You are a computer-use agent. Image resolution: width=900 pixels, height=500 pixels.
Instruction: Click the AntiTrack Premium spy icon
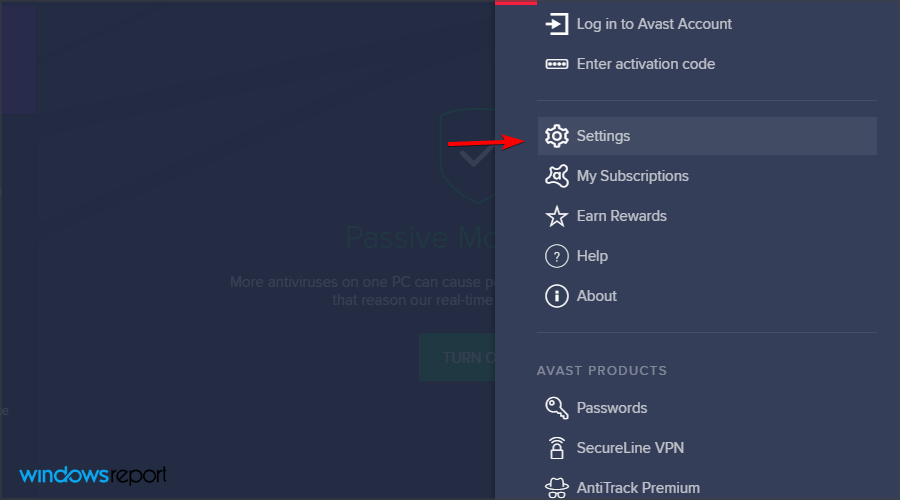(x=556, y=488)
